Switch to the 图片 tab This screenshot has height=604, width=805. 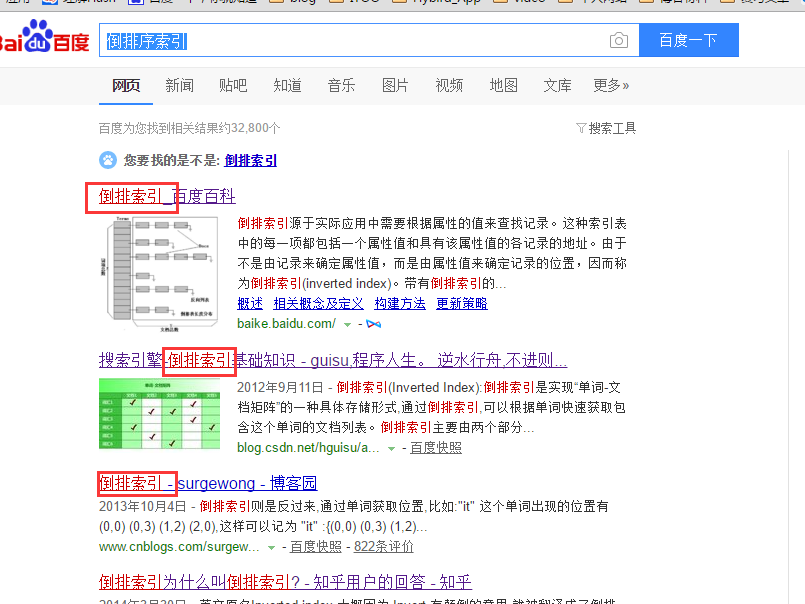click(x=395, y=85)
